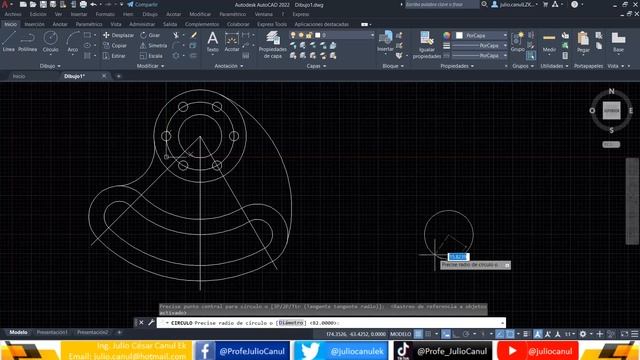Click the Save icon in quick access toolbar

pos(43,4)
